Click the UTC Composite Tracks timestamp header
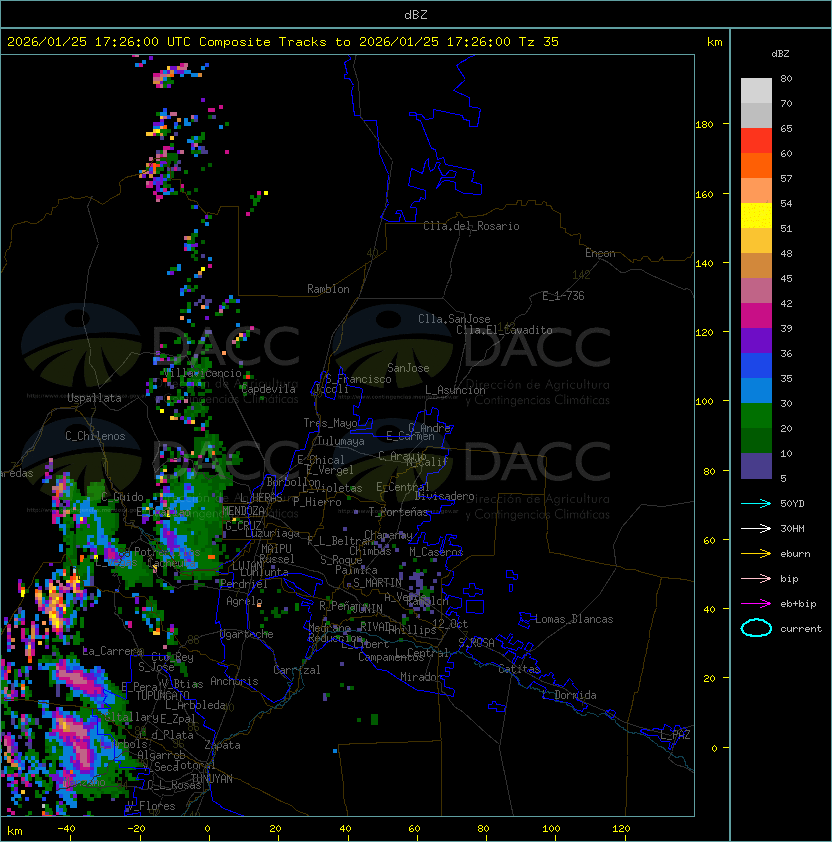This screenshot has height=842, width=832. [283, 42]
